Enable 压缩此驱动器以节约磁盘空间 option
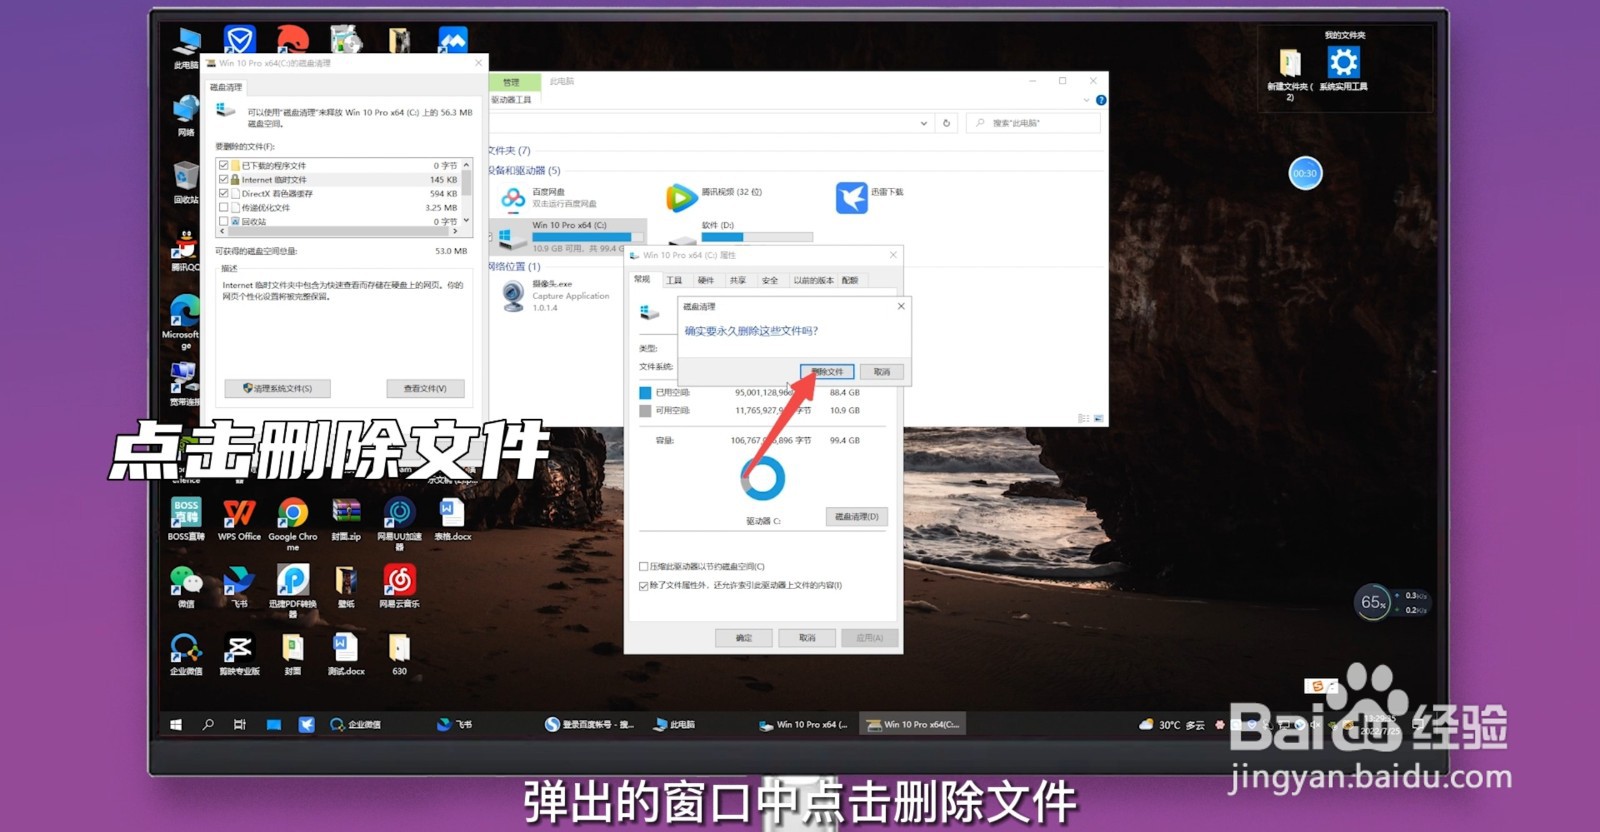1600x832 pixels. point(643,566)
